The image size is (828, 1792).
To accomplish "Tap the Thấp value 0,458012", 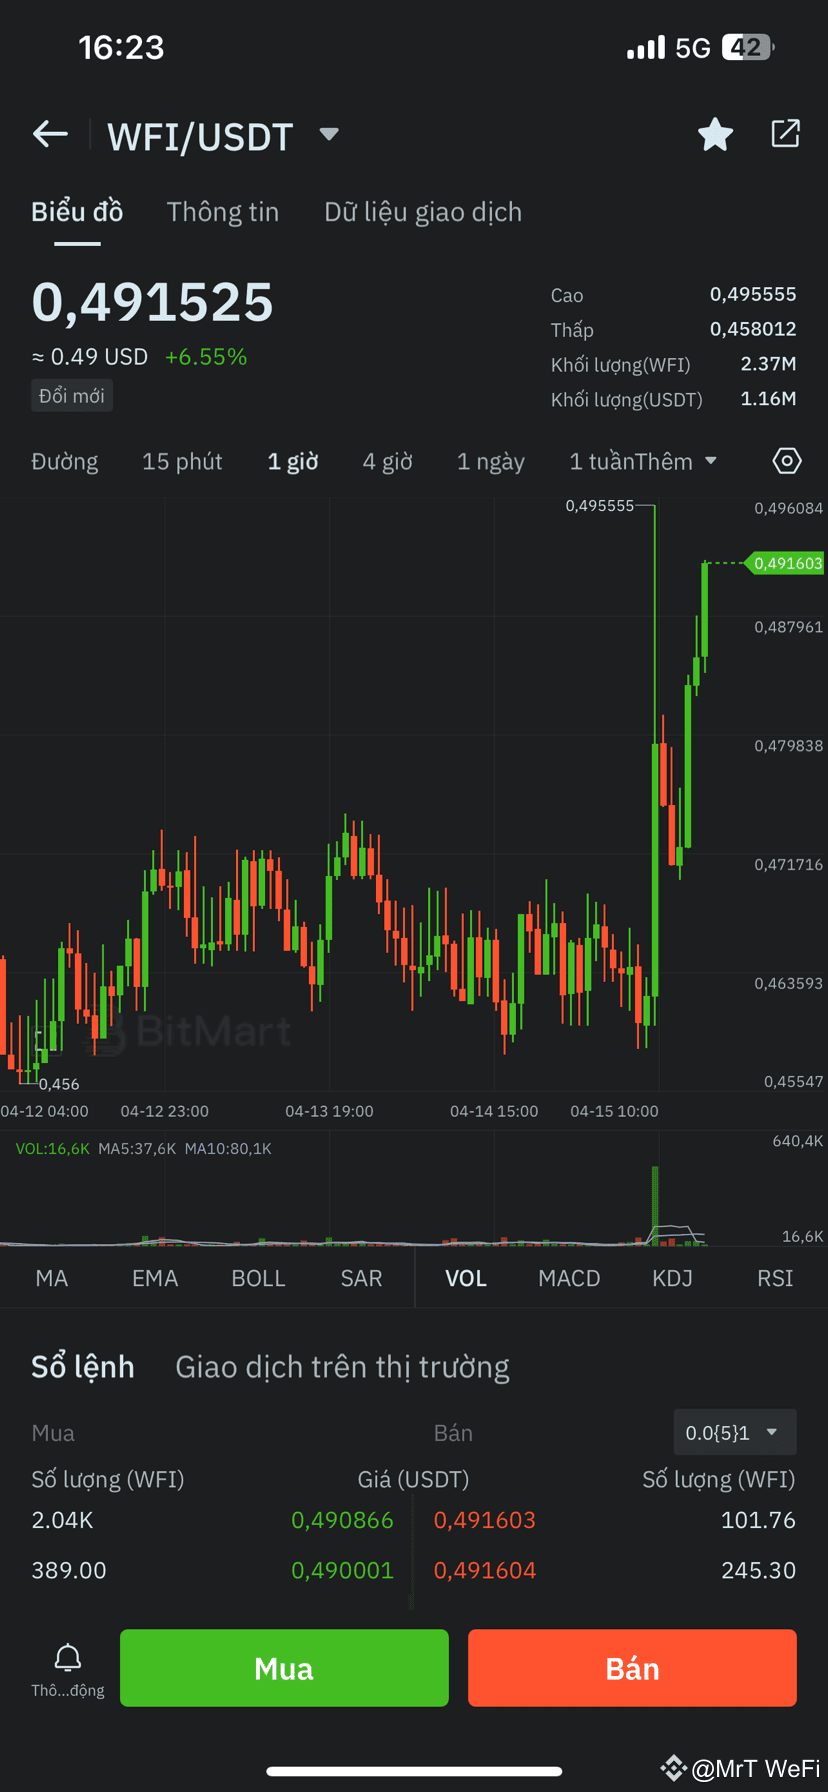I will 753,329.
